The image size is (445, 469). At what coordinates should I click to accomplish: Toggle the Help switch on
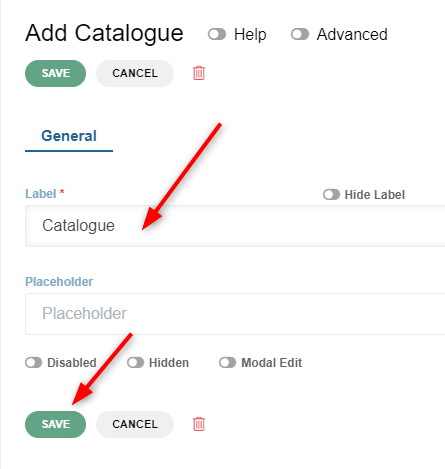[x=217, y=34]
